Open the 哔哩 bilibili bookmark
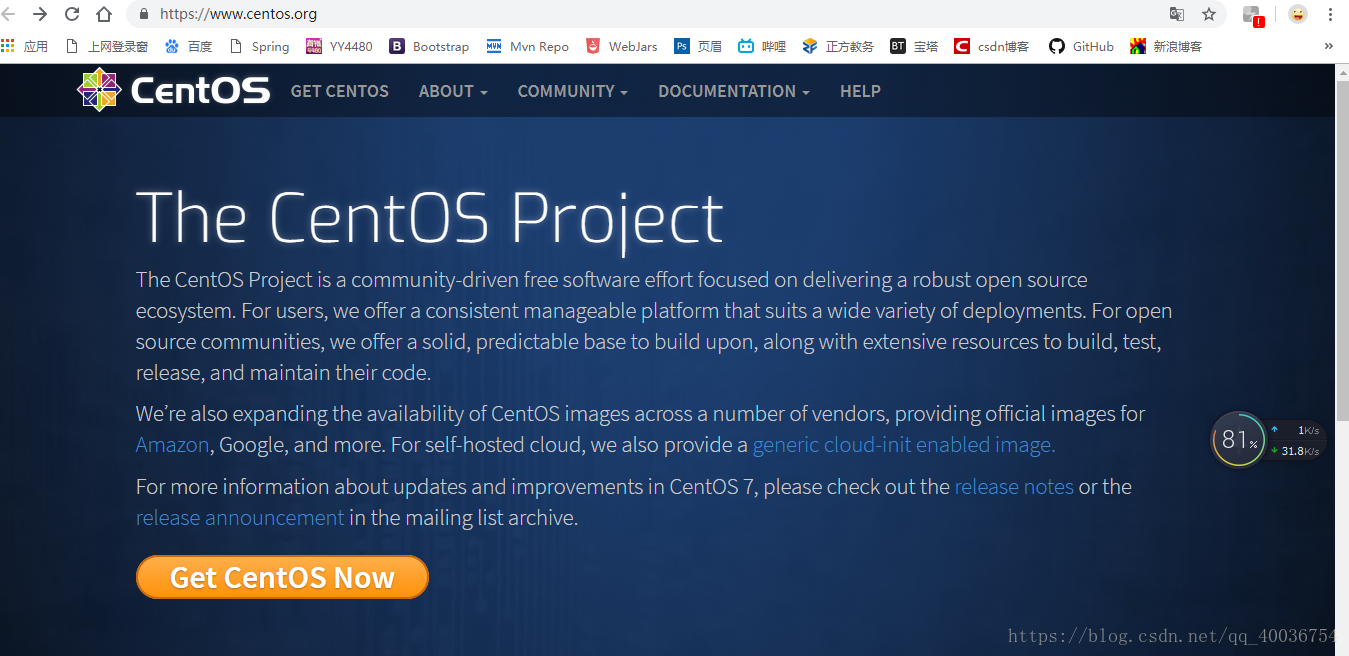 [x=762, y=46]
